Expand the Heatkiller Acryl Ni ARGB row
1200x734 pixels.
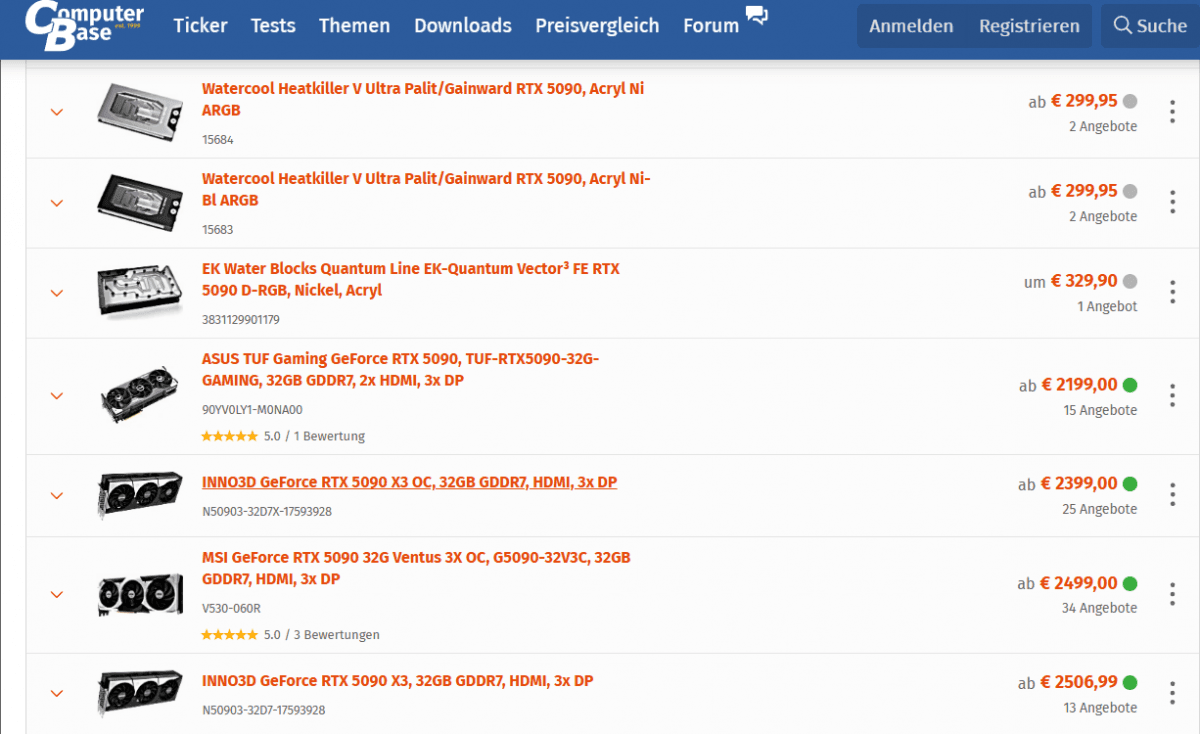pyautogui.click(x=57, y=112)
